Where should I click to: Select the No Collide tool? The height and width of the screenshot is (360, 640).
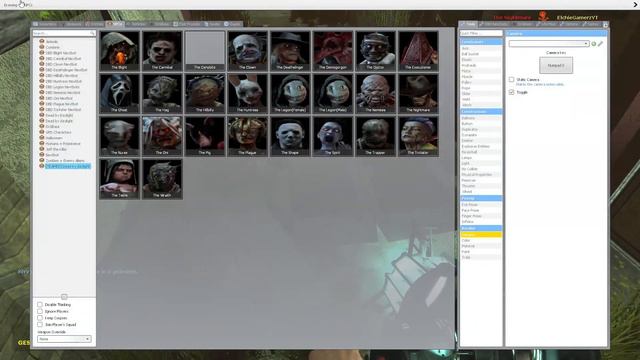[481, 169]
